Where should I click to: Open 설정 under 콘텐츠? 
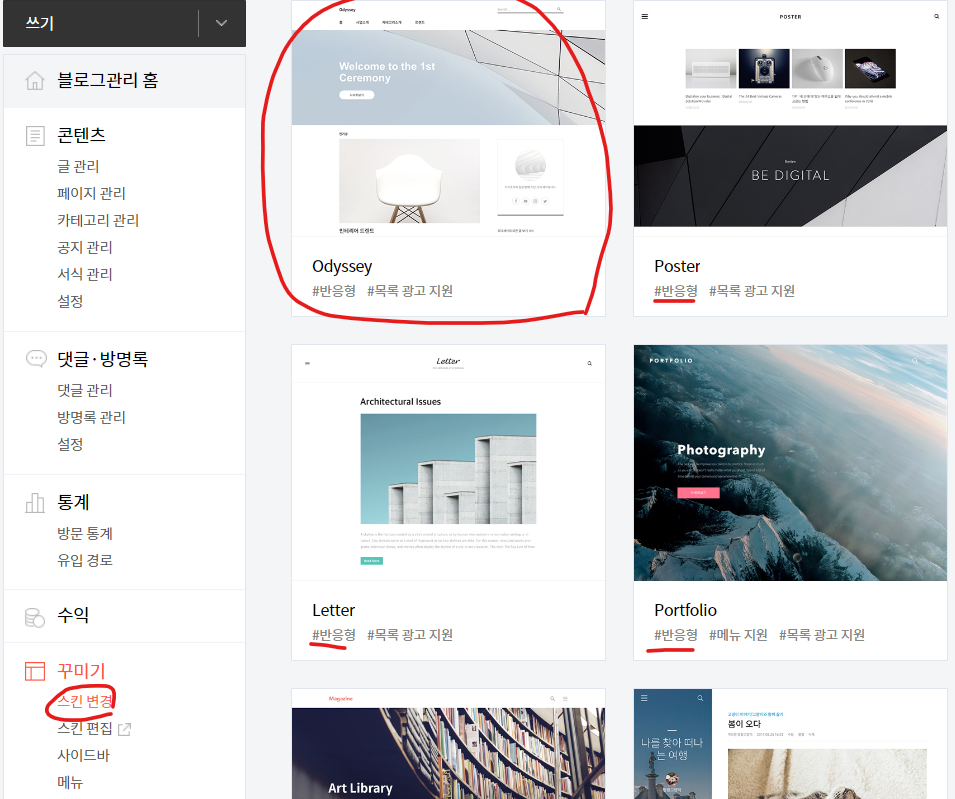[x=70, y=301]
